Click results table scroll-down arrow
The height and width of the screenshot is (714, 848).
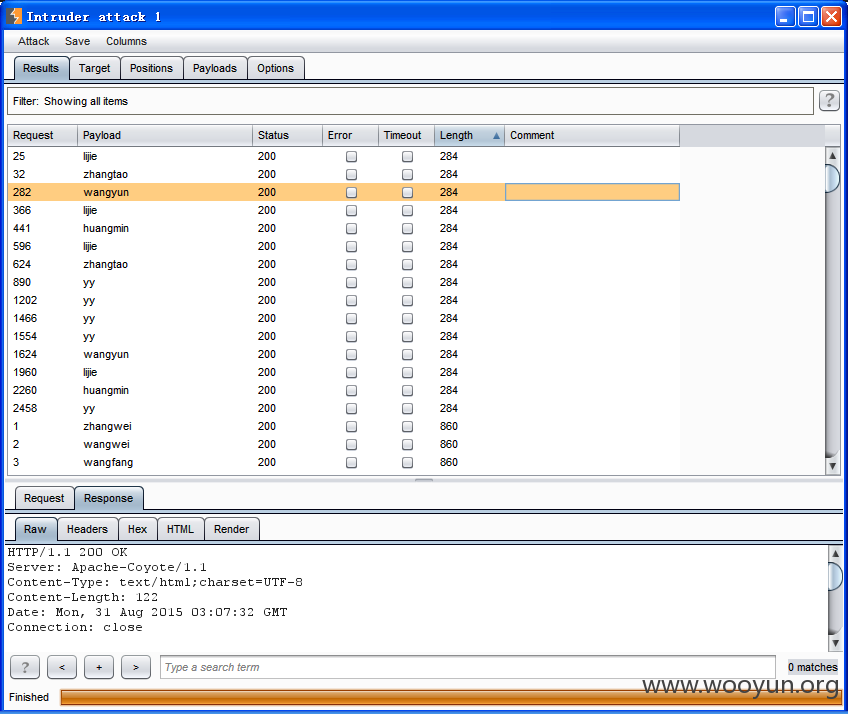pos(832,466)
